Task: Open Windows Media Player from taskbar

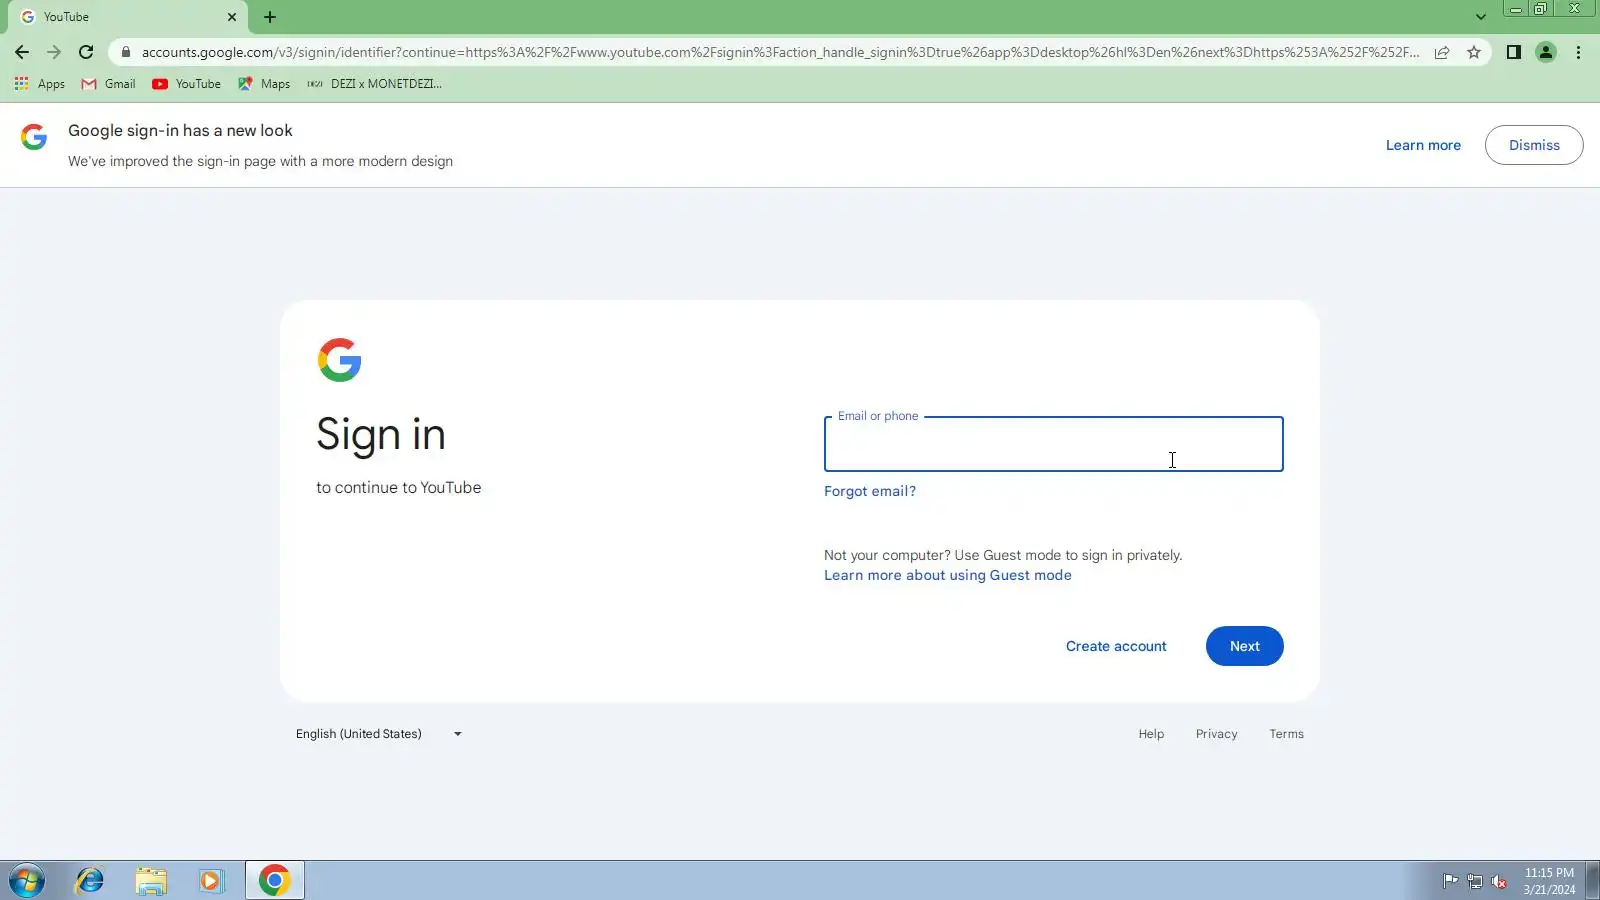Action: [x=211, y=881]
